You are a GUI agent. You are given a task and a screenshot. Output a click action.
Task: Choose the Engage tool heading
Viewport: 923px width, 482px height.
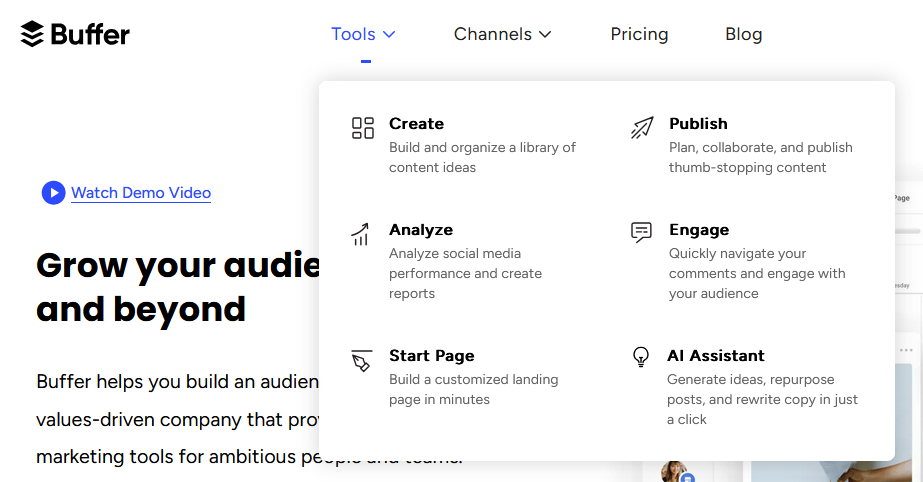click(x=699, y=230)
